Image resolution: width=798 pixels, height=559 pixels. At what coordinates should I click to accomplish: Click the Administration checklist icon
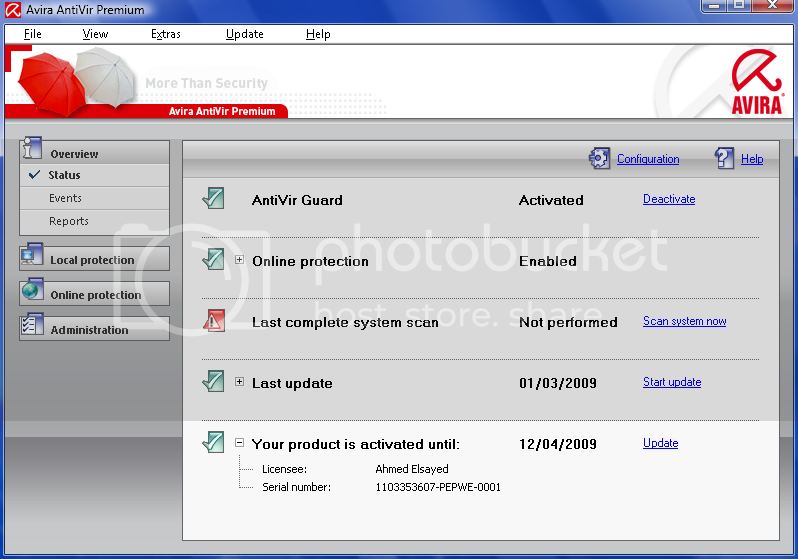pyautogui.click(x=32, y=327)
